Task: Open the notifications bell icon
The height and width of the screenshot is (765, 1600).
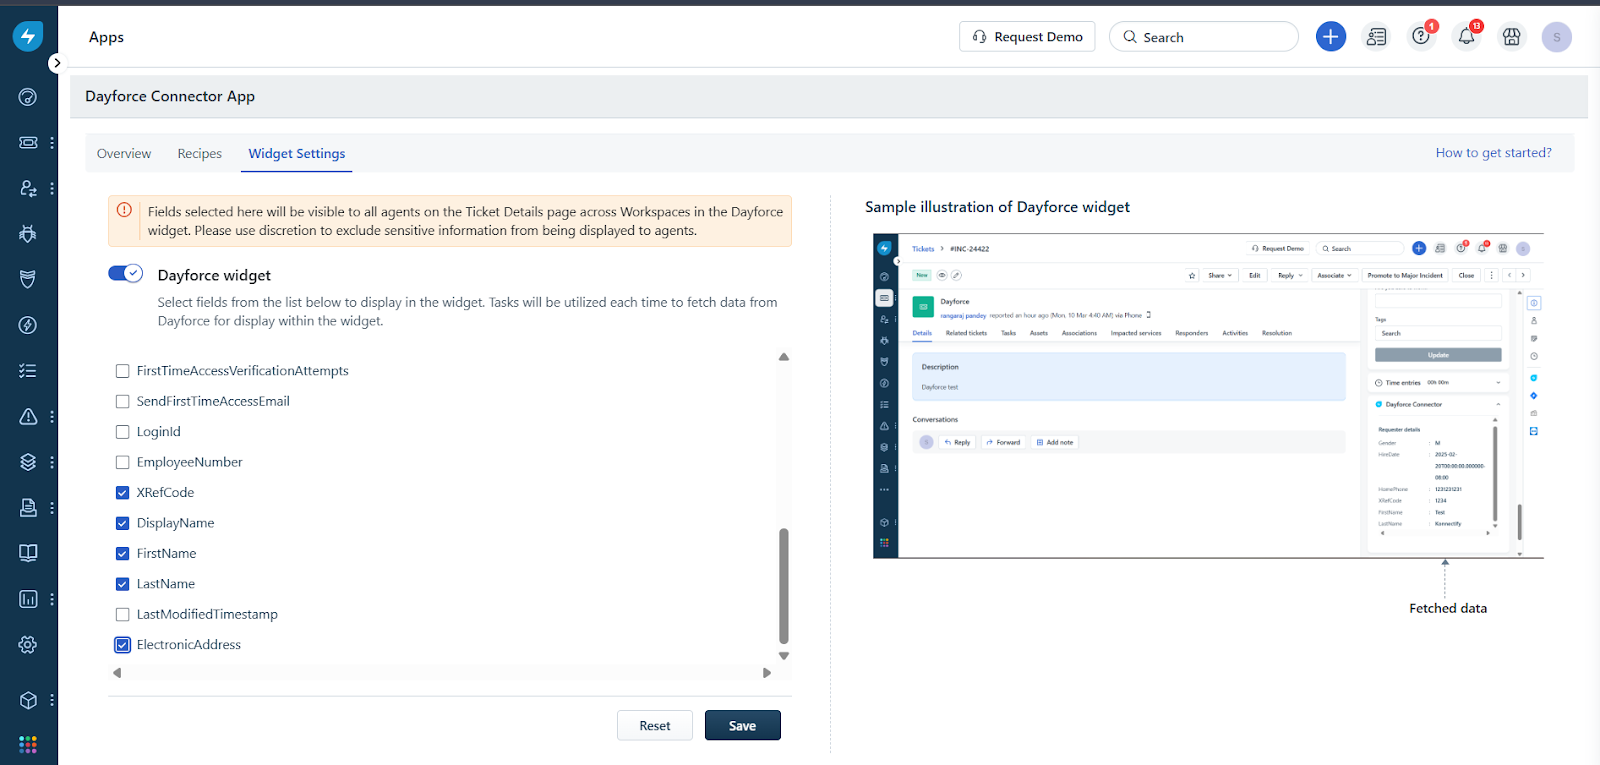Action: click(x=1466, y=37)
